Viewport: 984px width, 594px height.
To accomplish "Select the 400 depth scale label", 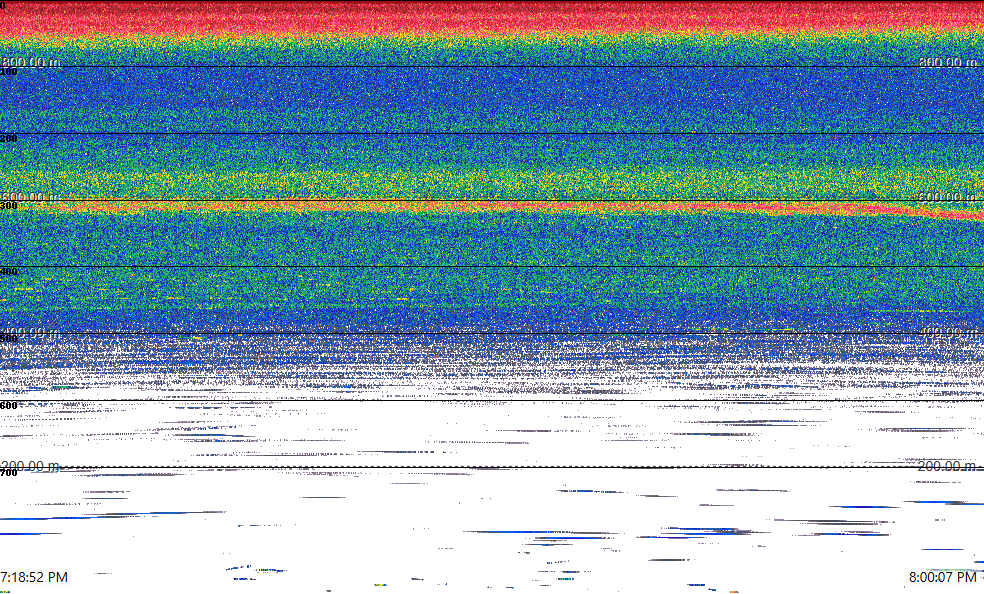I will (x=9, y=272).
